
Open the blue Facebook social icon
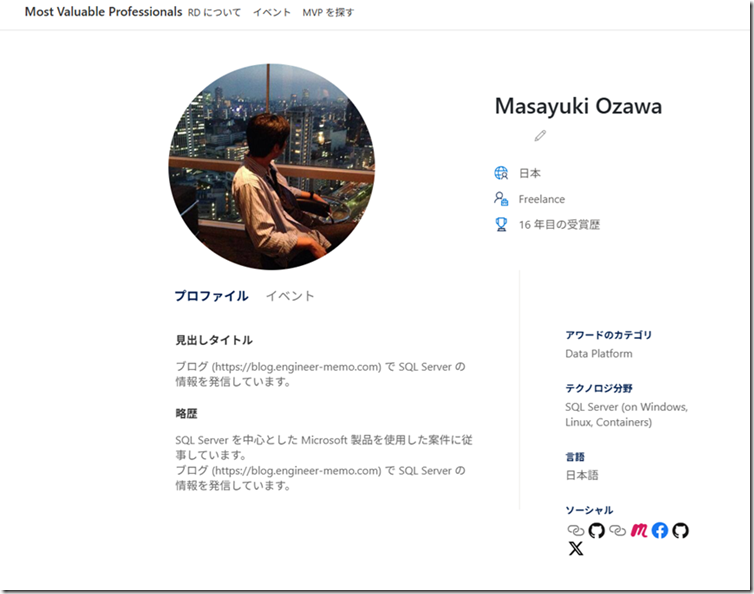pos(660,531)
